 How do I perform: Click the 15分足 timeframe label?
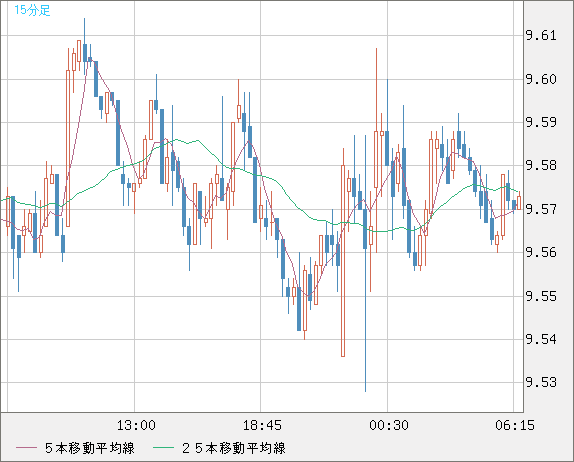point(32,10)
